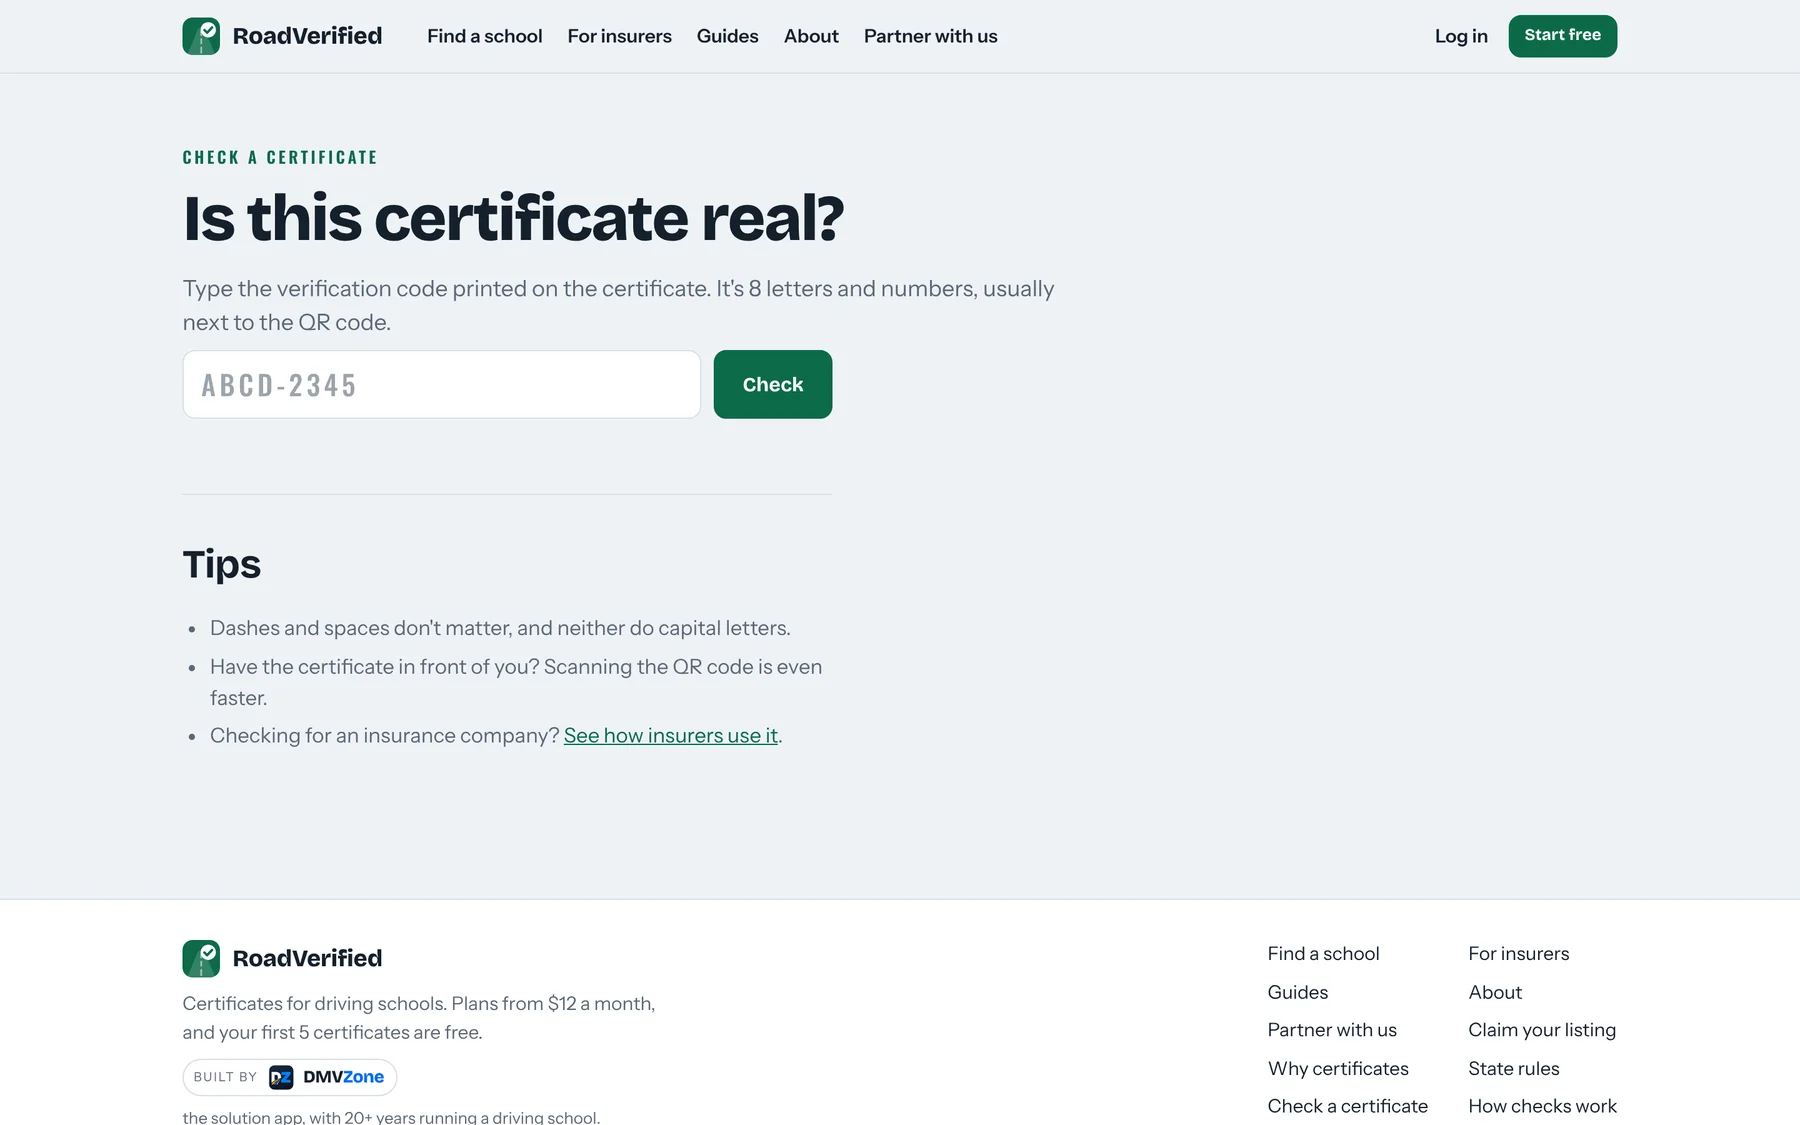Open Claim your listing footer link

1541,1030
